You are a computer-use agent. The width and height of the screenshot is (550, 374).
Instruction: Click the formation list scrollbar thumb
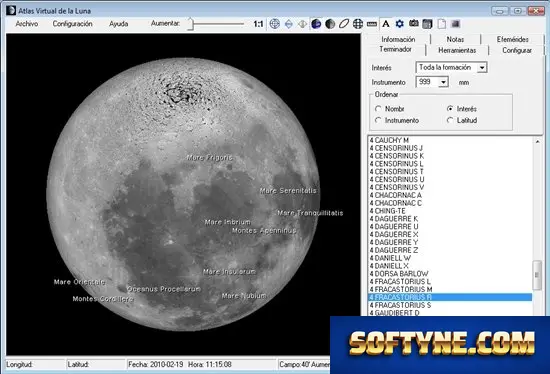536,275
